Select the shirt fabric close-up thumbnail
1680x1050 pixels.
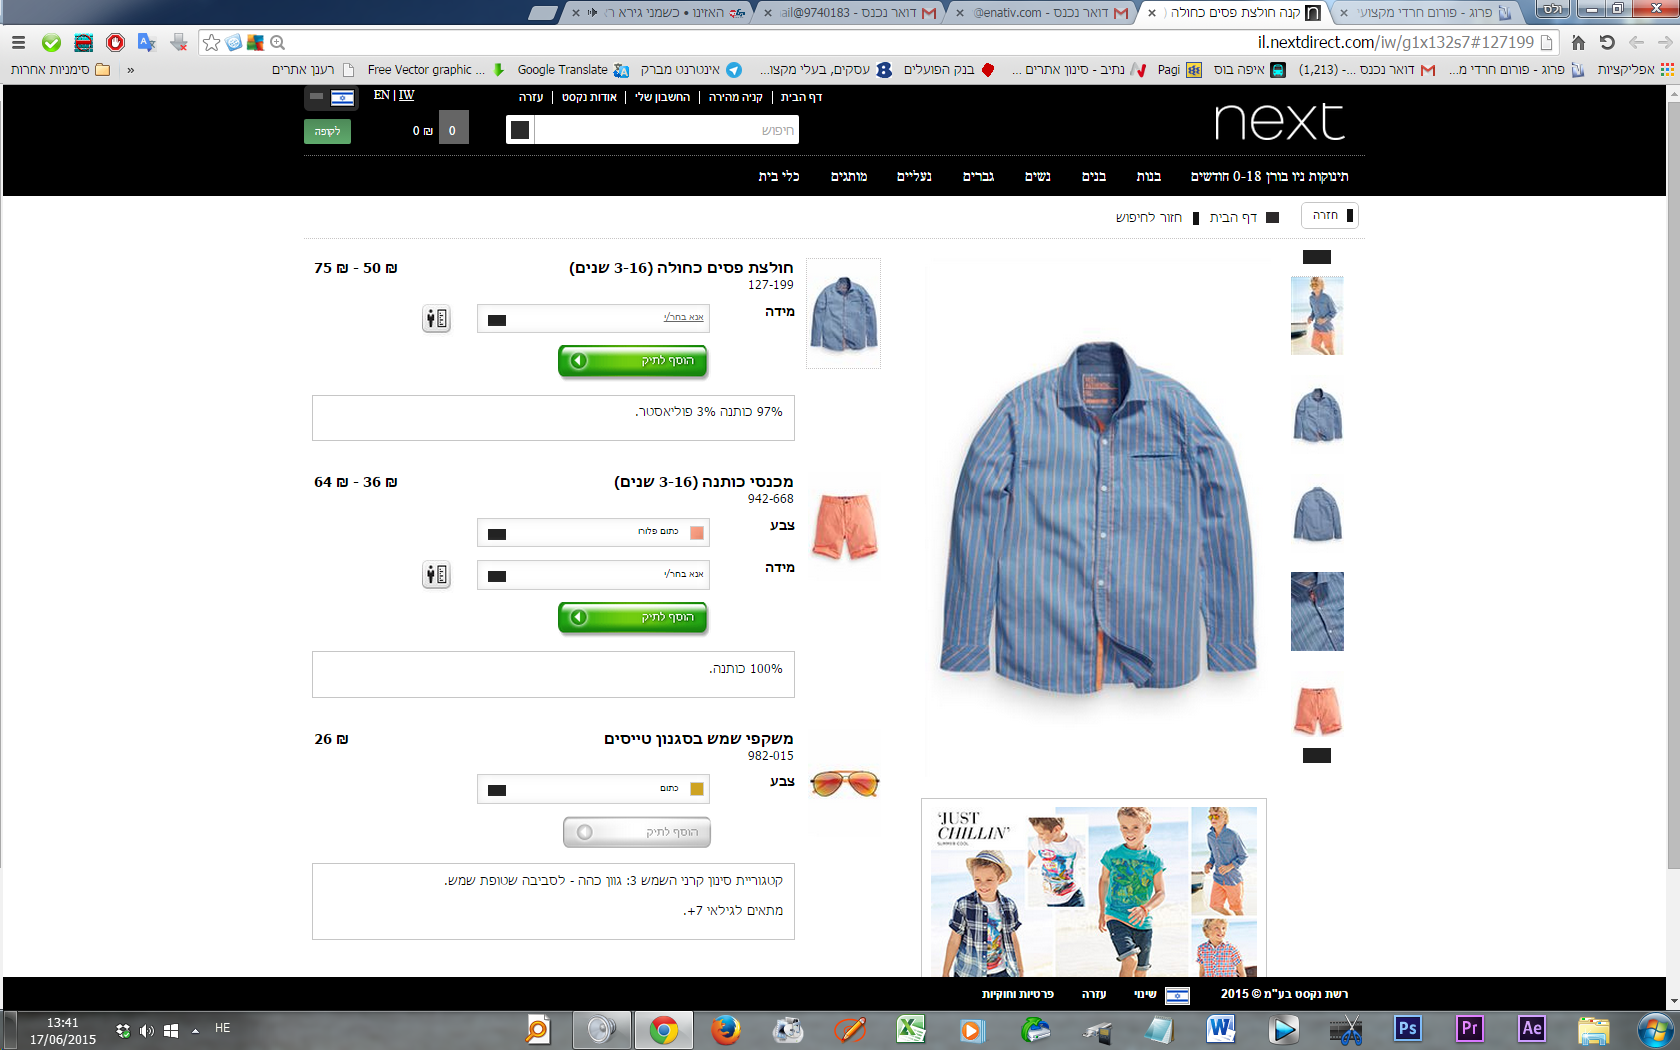[x=1317, y=612]
